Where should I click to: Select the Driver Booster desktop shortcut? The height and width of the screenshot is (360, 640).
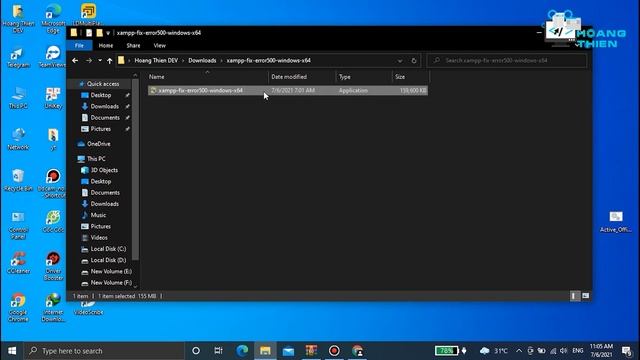[53, 266]
